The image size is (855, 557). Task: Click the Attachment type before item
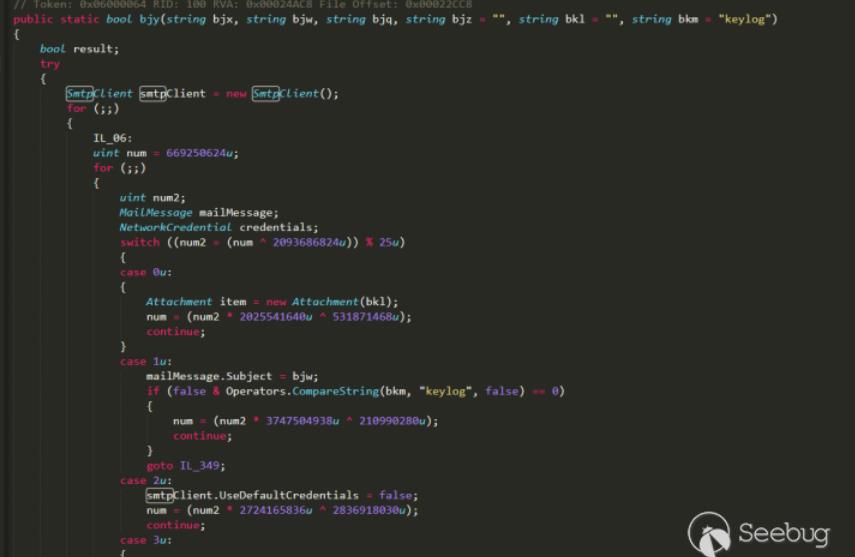pos(178,302)
